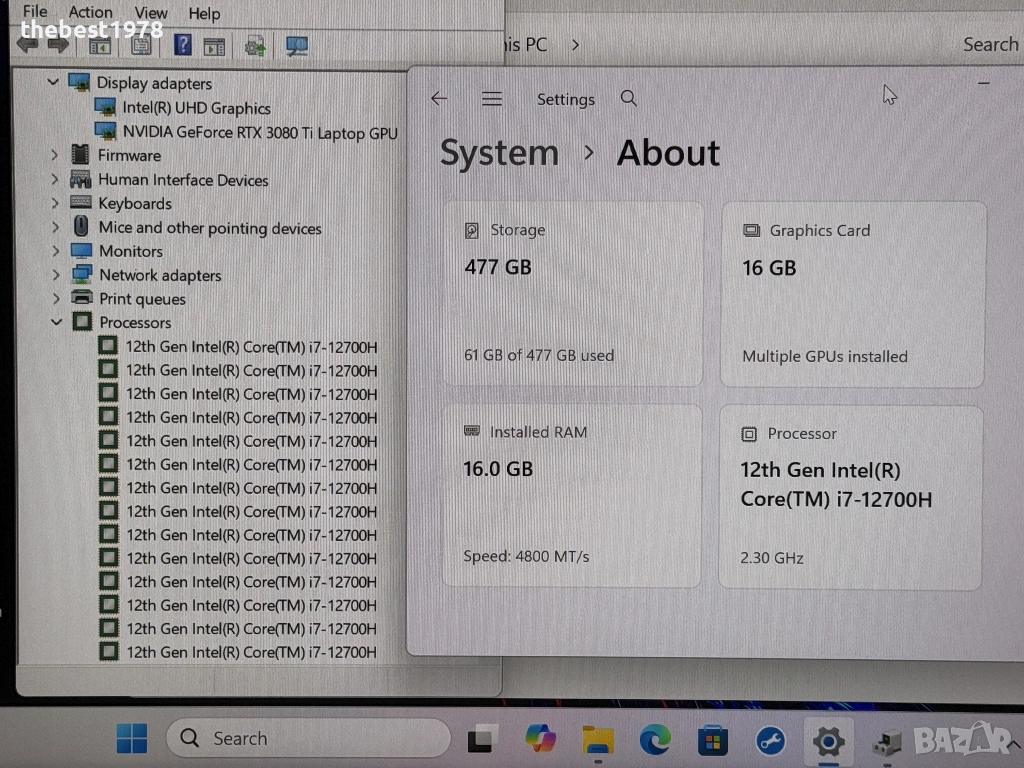Click the Windows Start button
The image size is (1024, 768).
[x=131, y=739]
